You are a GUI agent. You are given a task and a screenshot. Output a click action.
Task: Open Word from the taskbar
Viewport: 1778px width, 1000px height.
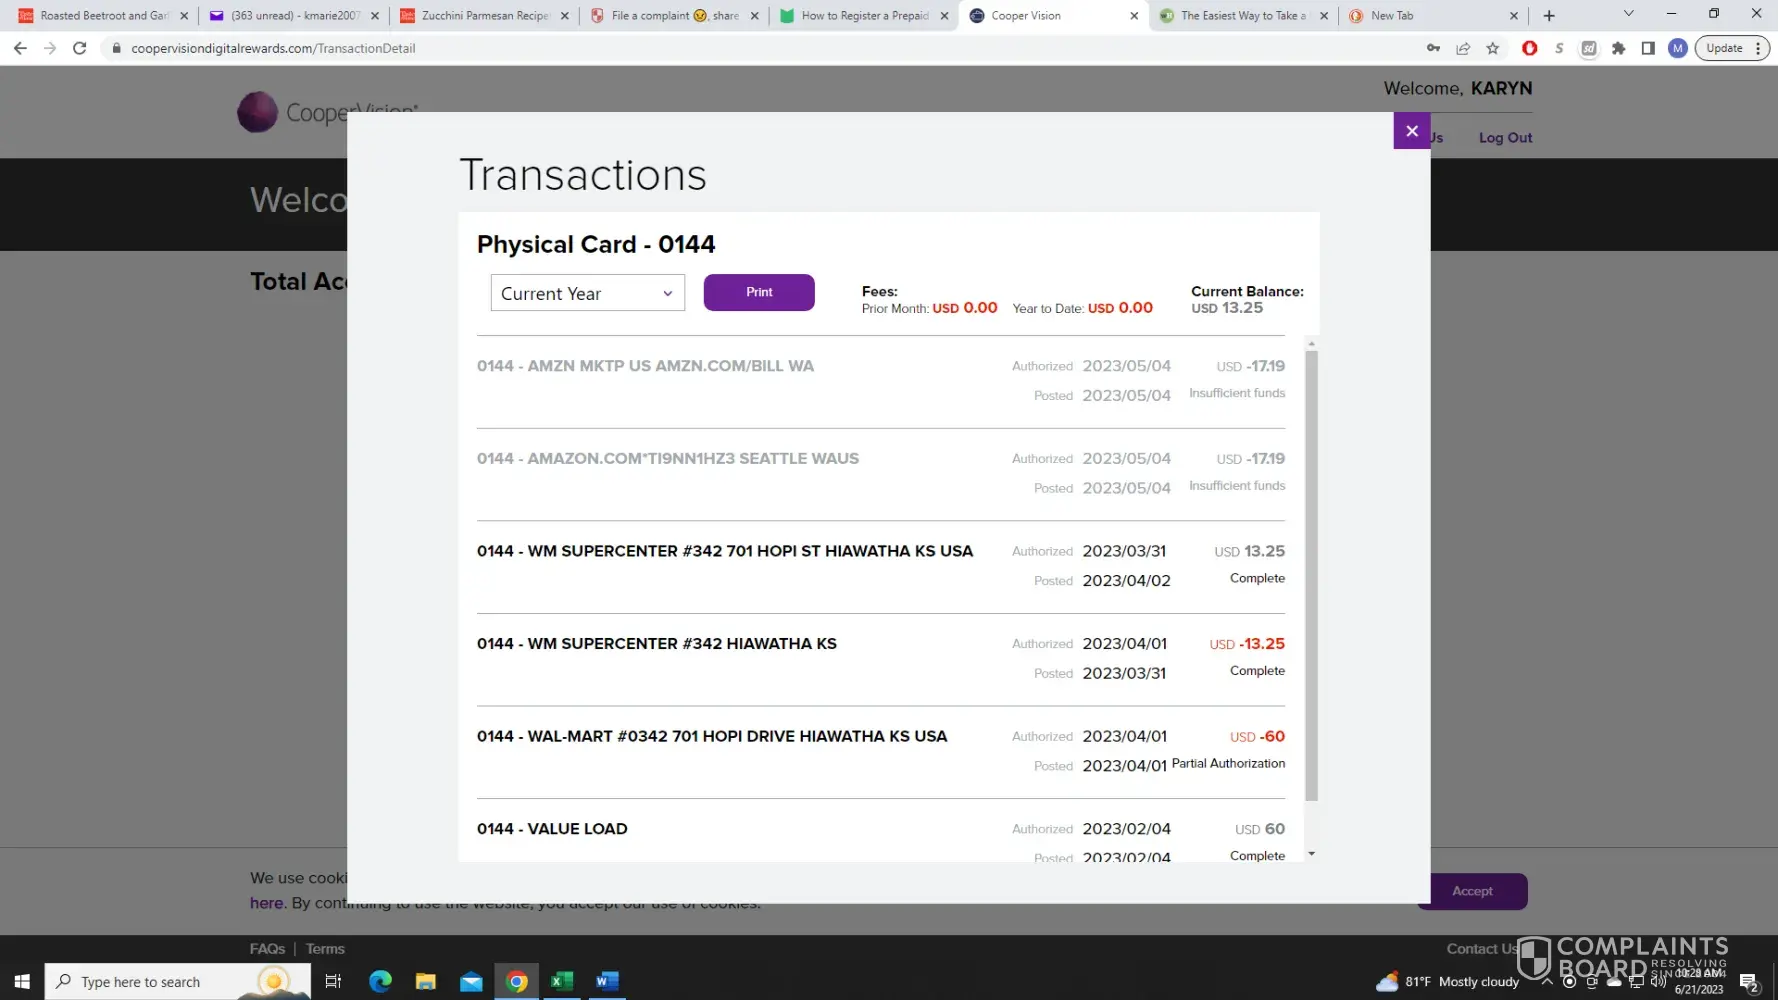pyautogui.click(x=607, y=981)
